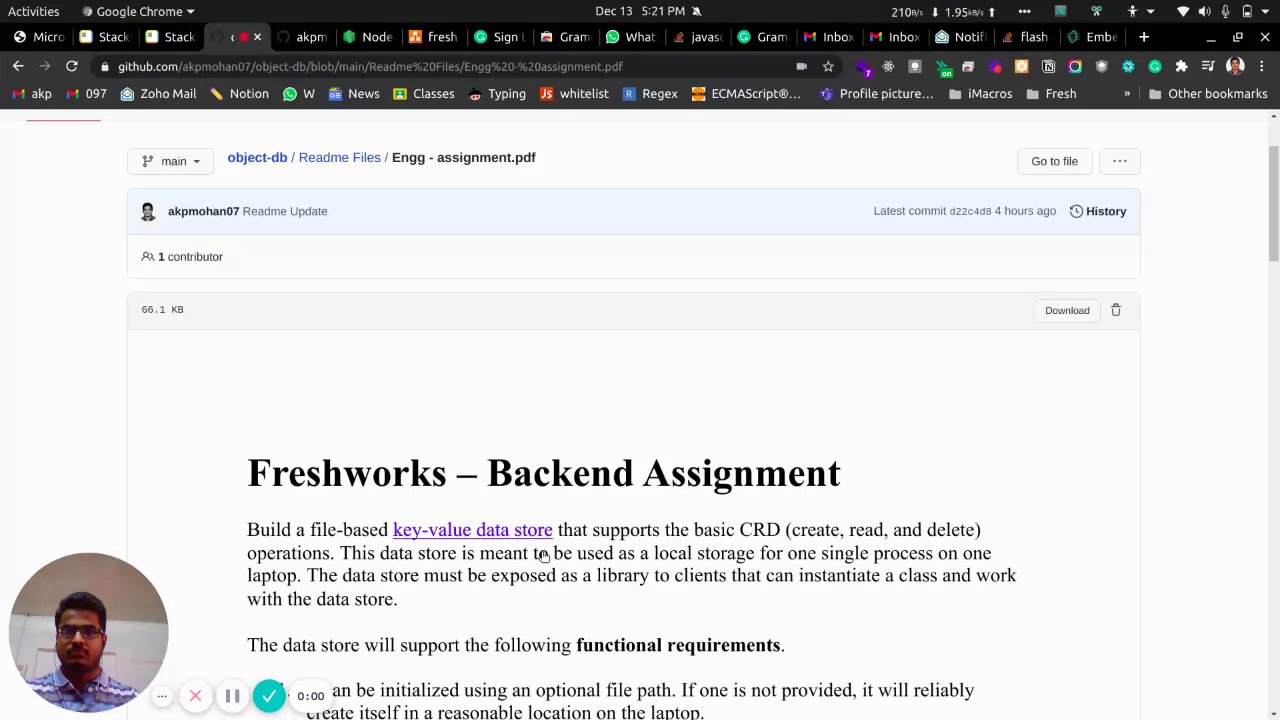Open a new browser tab
Viewport: 1280px width, 720px height.
[1144, 37]
